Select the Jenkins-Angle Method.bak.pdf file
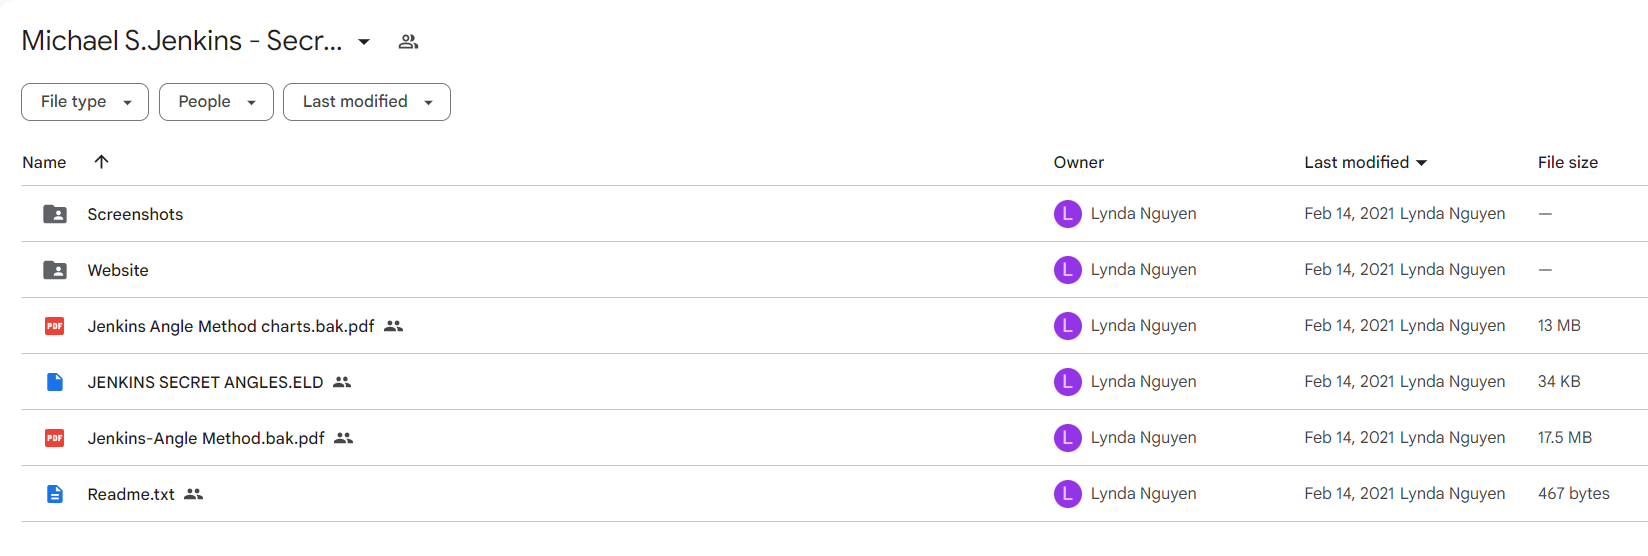 [206, 438]
